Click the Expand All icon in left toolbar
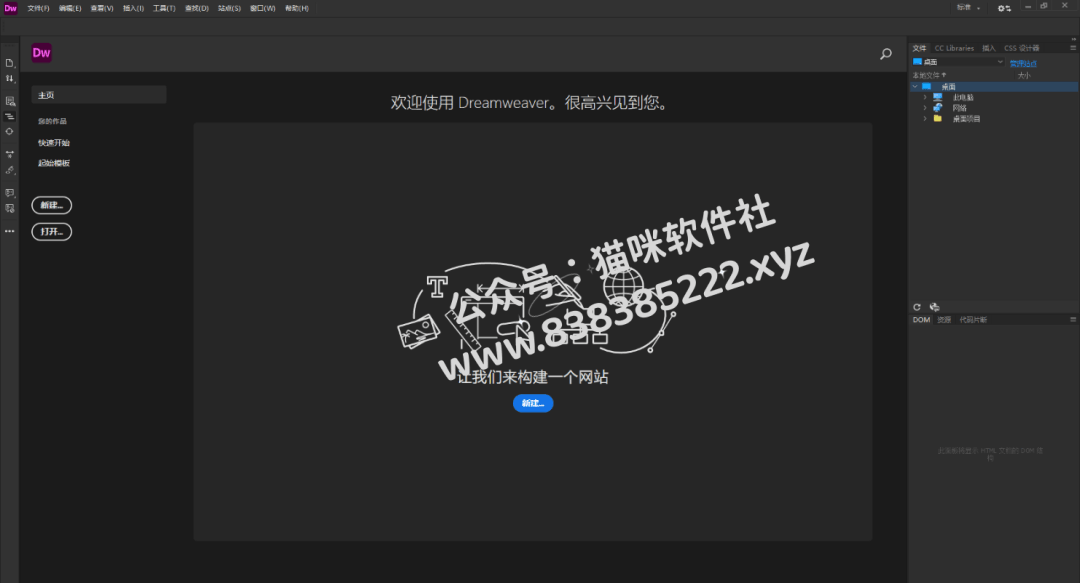1080x583 pixels. 10,154
